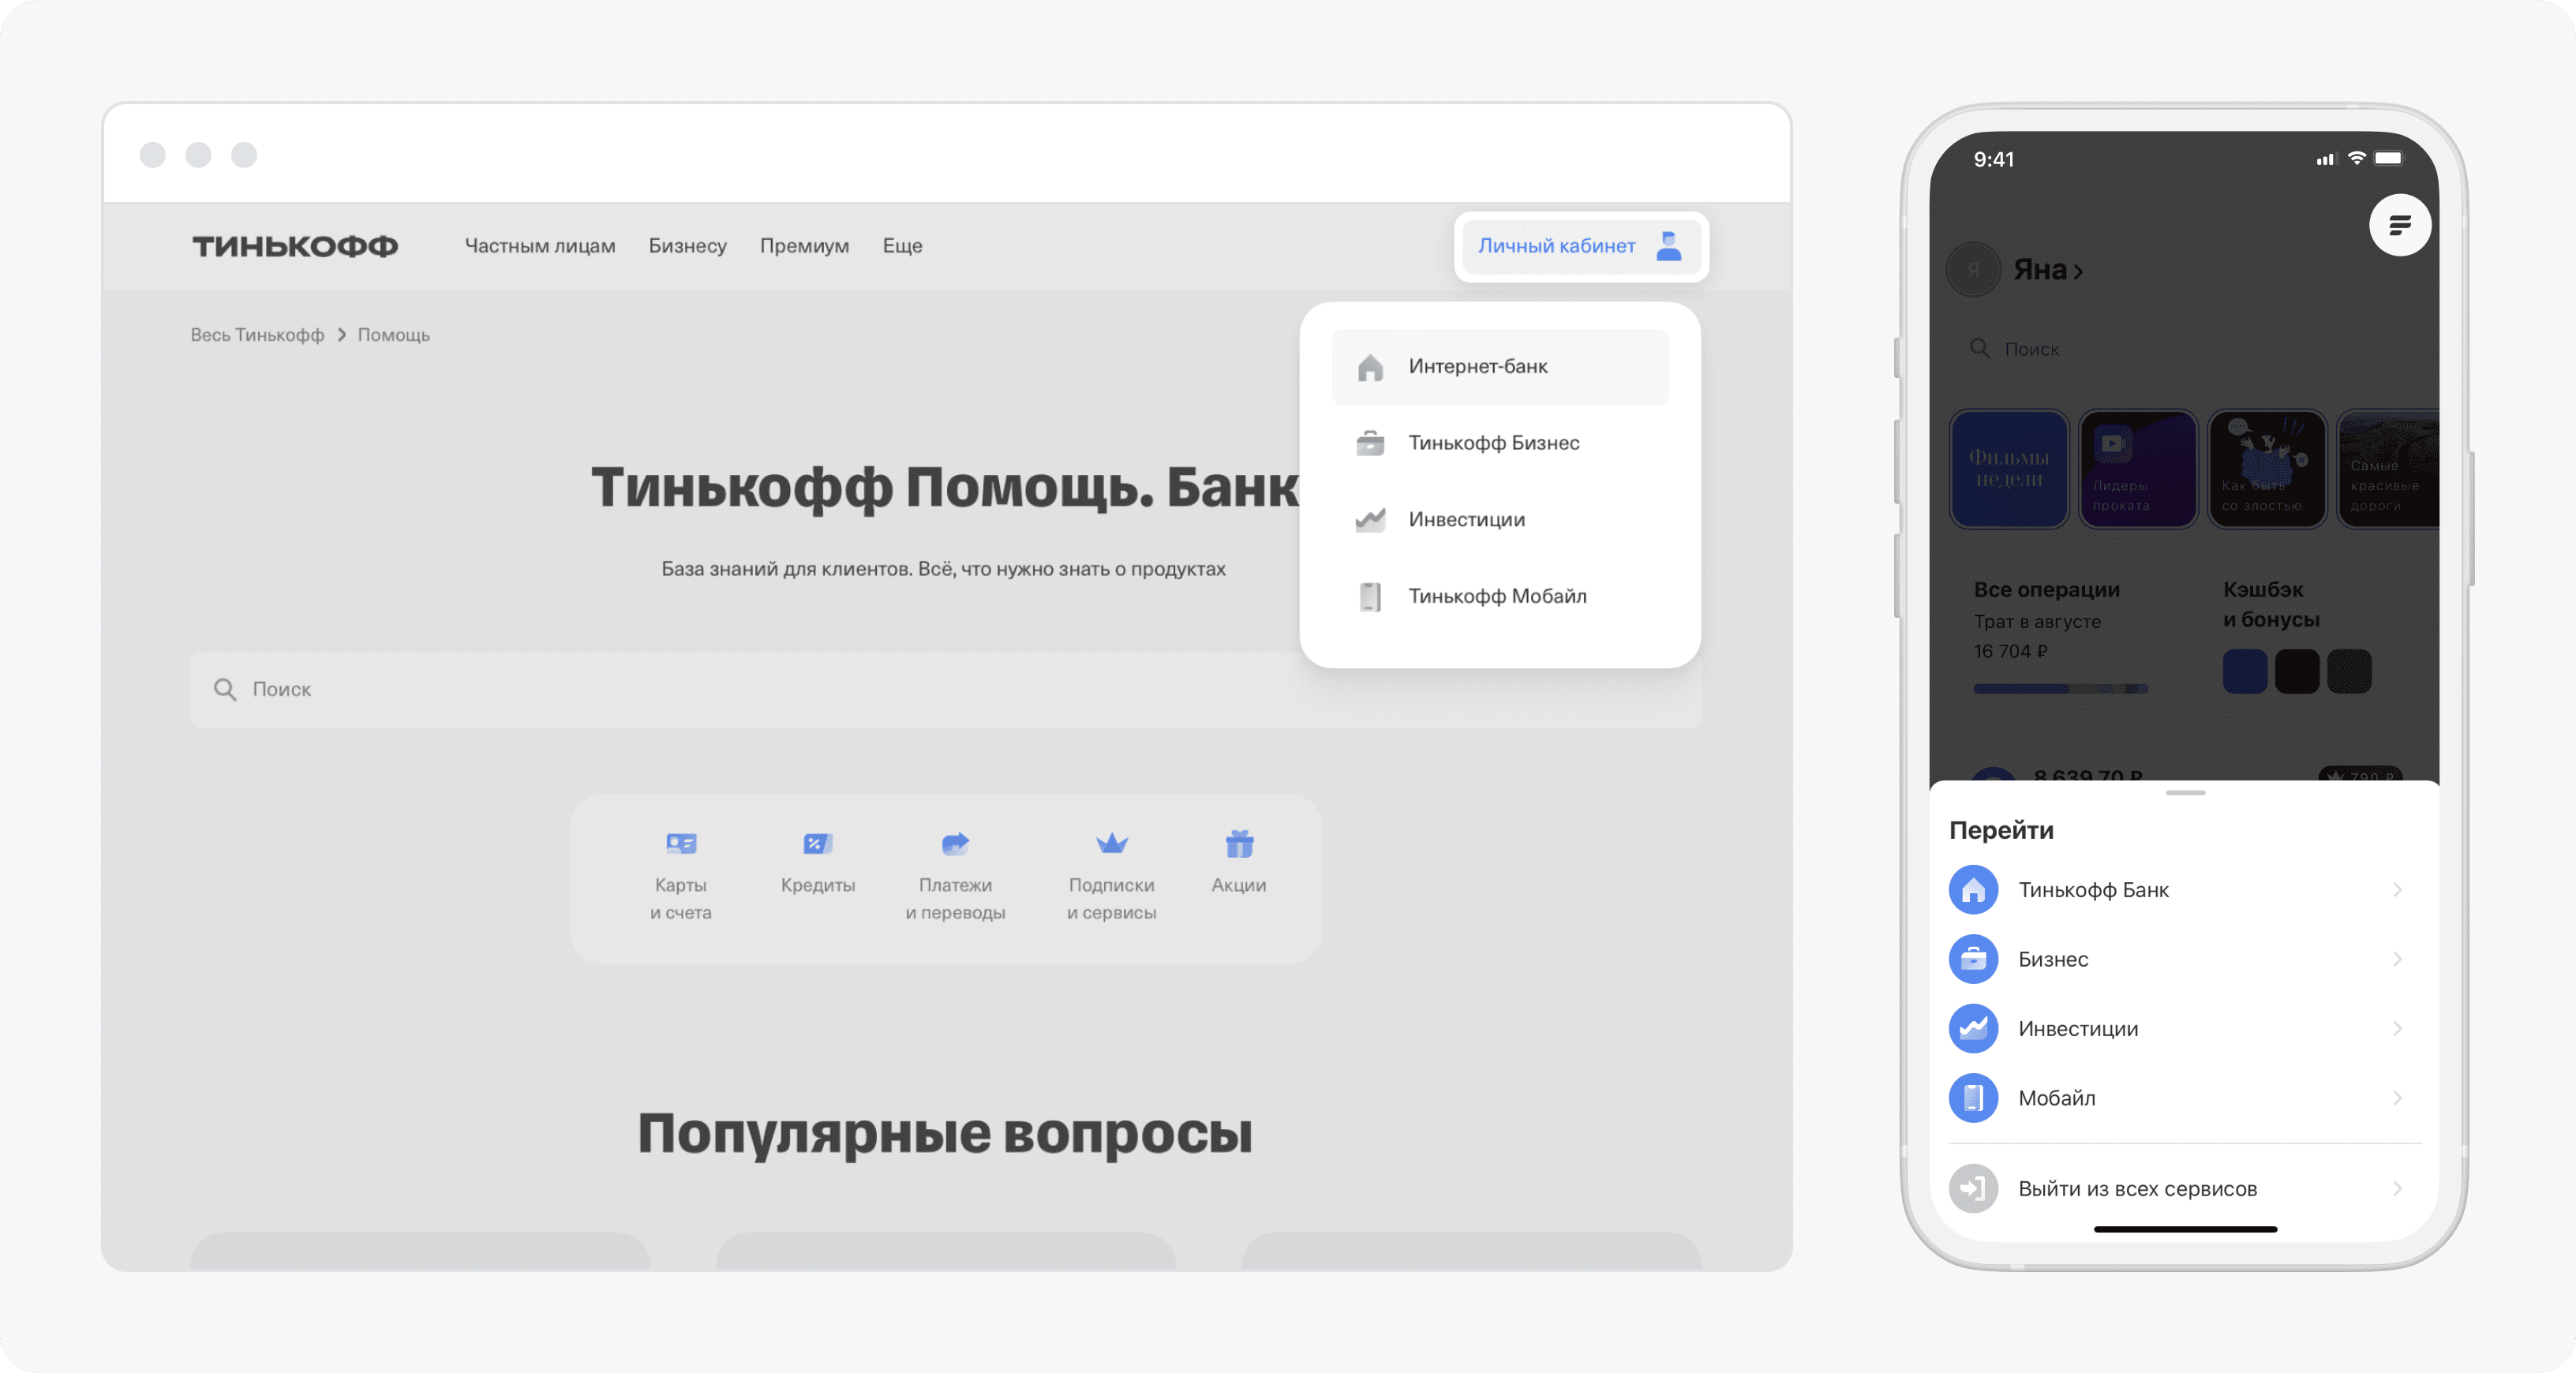Image resolution: width=2576 pixels, height=1373 pixels.
Task: Open the Кредиты category icon
Action: tap(818, 844)
